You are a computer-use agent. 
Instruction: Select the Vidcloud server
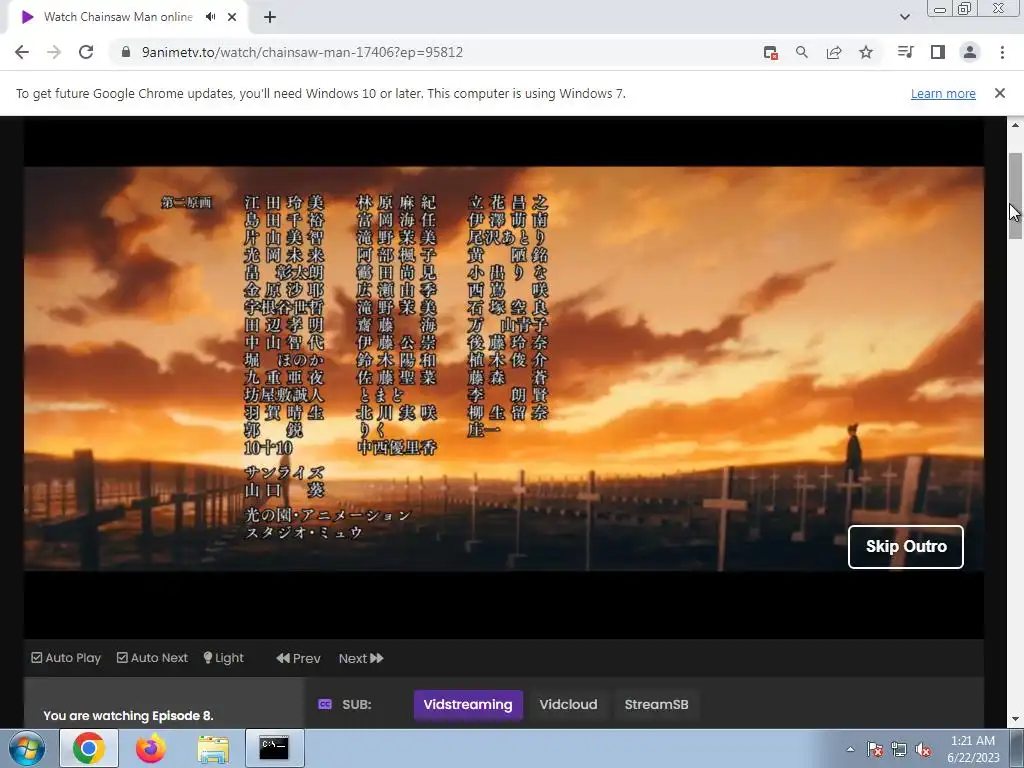pos(568,705)
